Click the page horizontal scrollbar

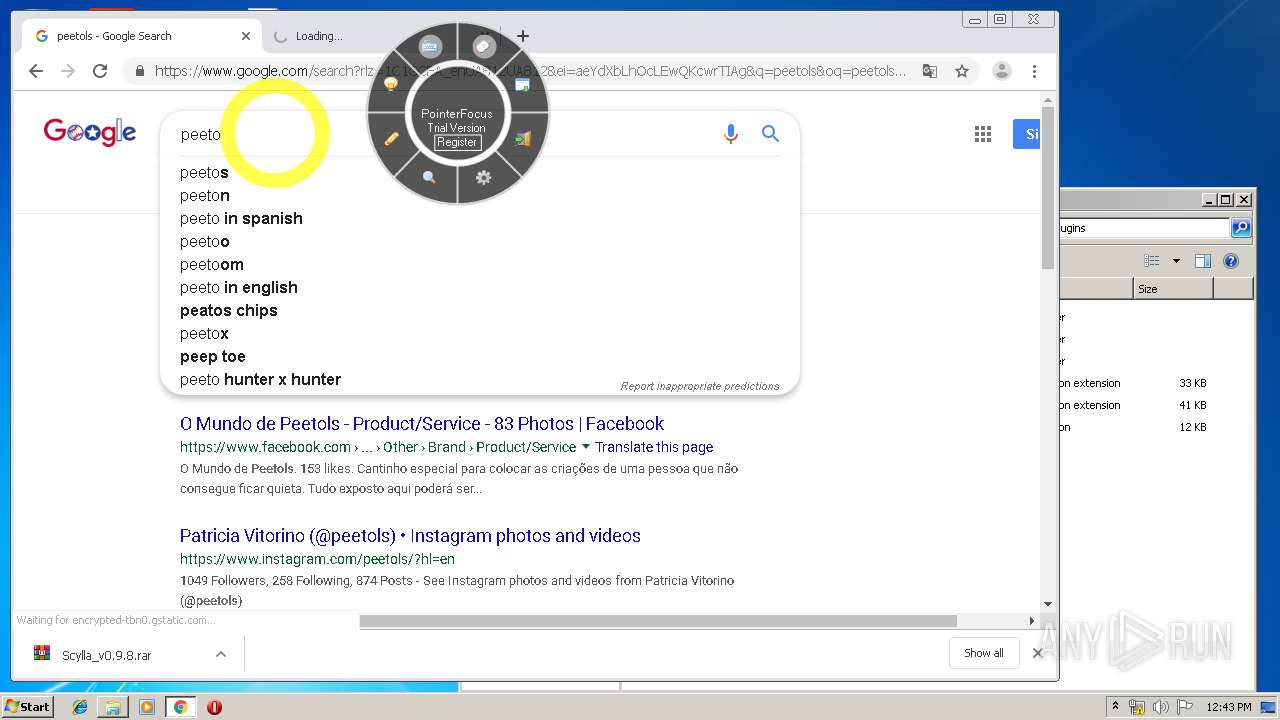coord(658,621)
